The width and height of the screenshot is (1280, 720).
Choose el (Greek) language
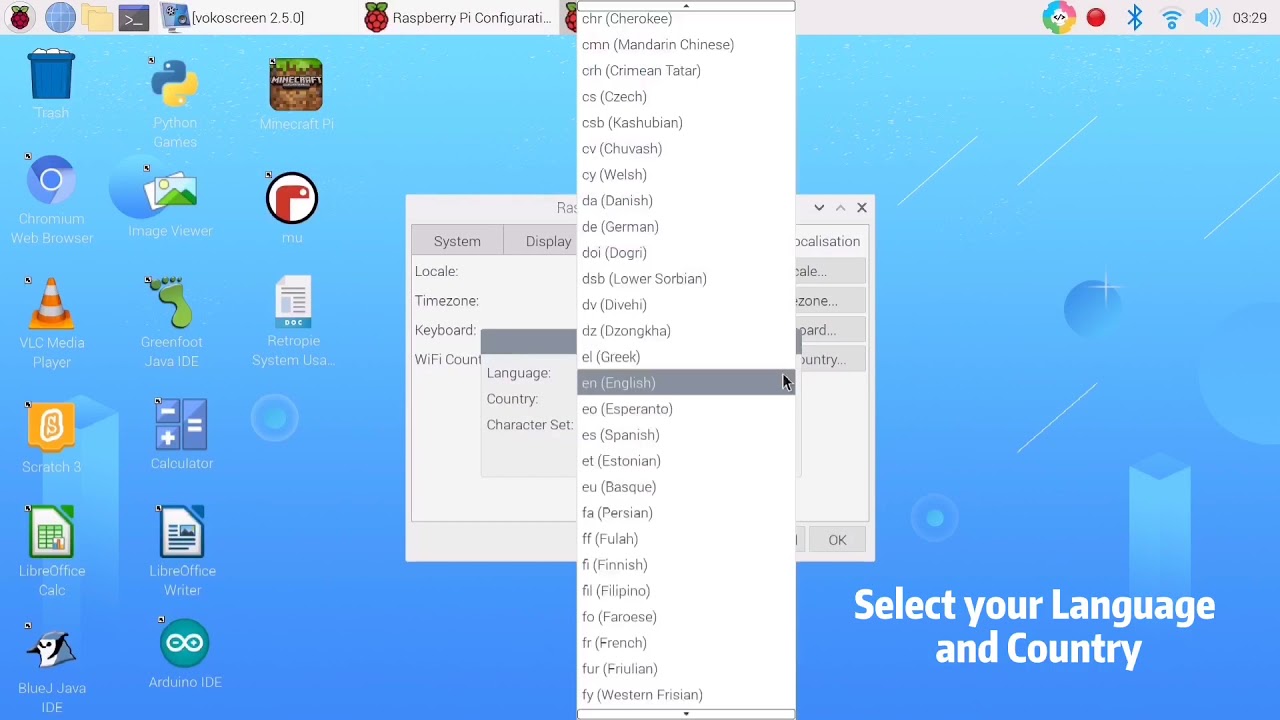(x=686, y=356)
